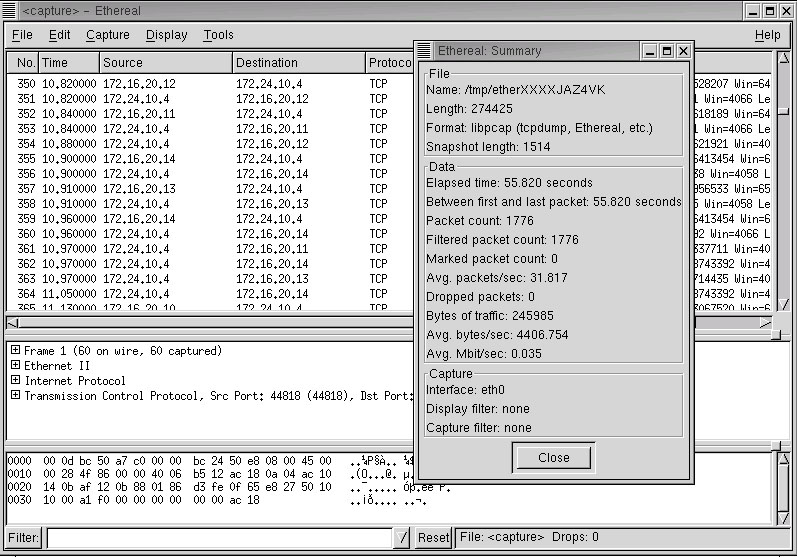
Task: Minimize the Ethereal Summary dialog
Action: pos(650,51)
